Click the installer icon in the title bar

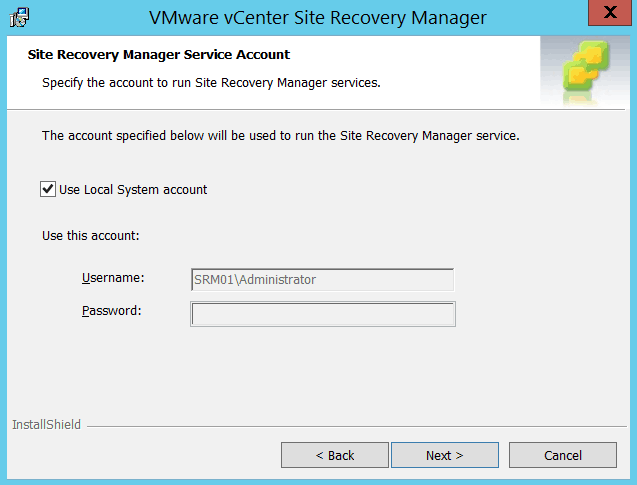19,17
